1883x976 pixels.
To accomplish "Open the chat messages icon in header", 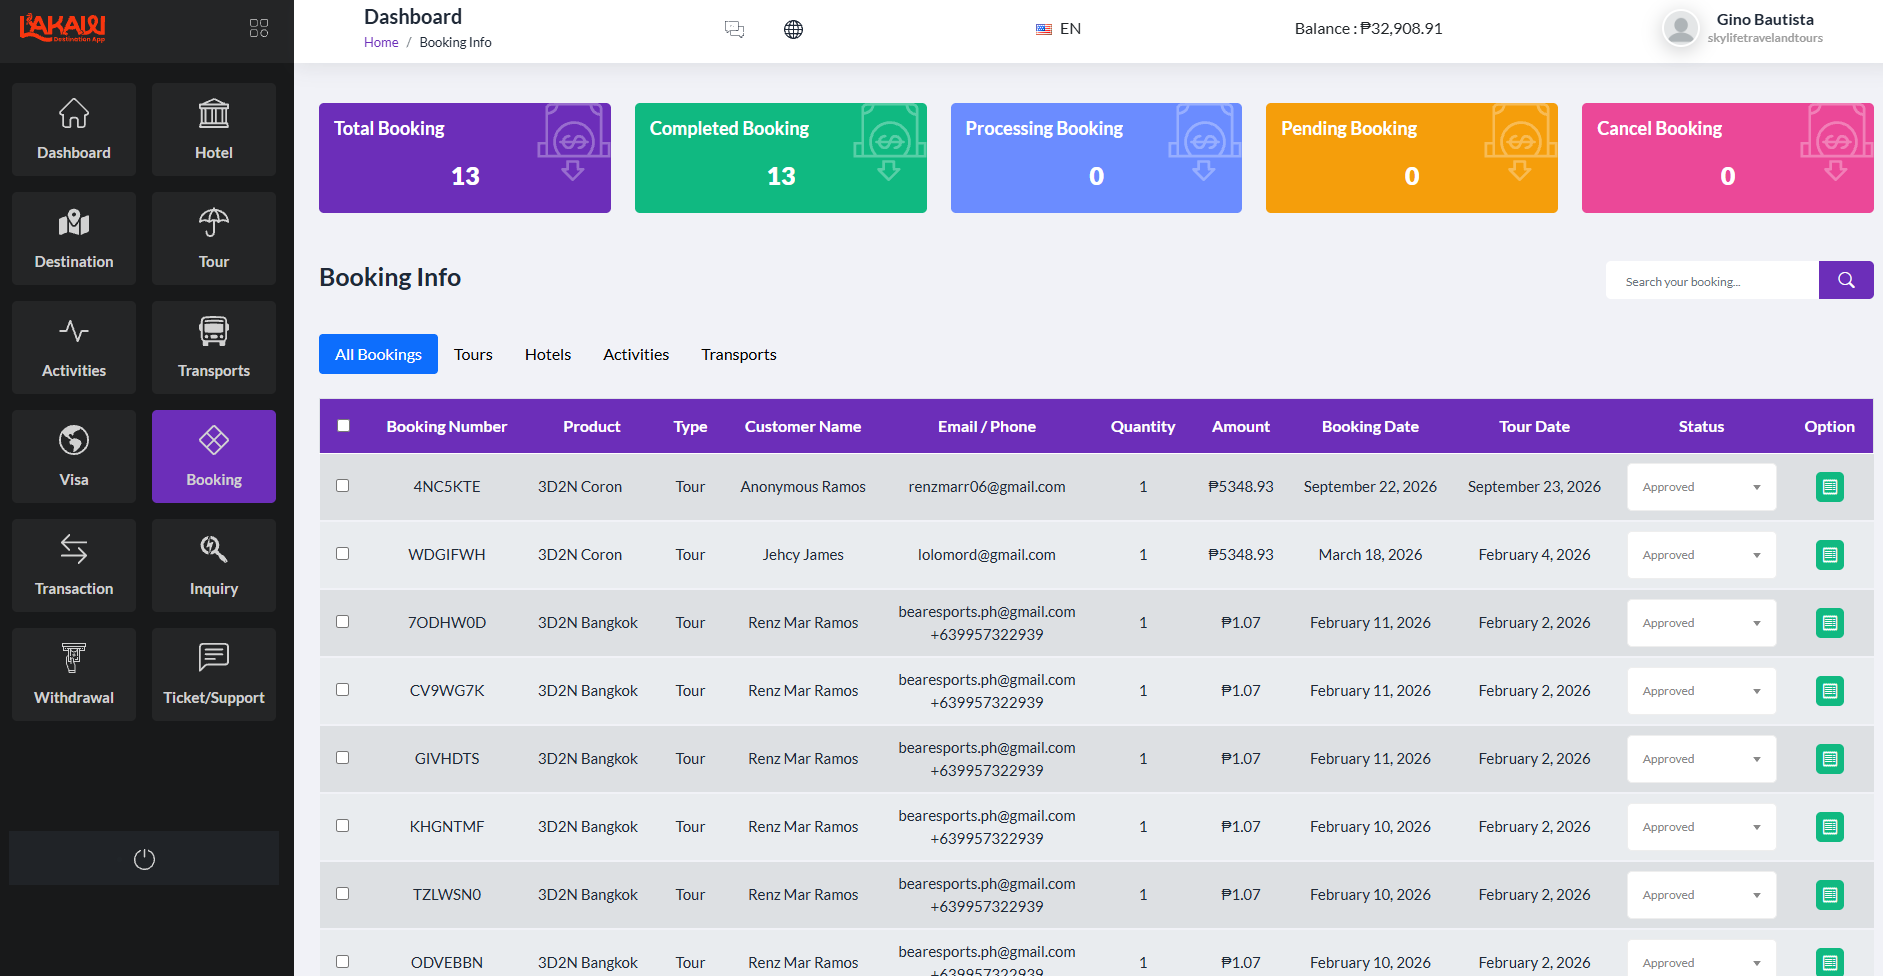I will 734,29.
